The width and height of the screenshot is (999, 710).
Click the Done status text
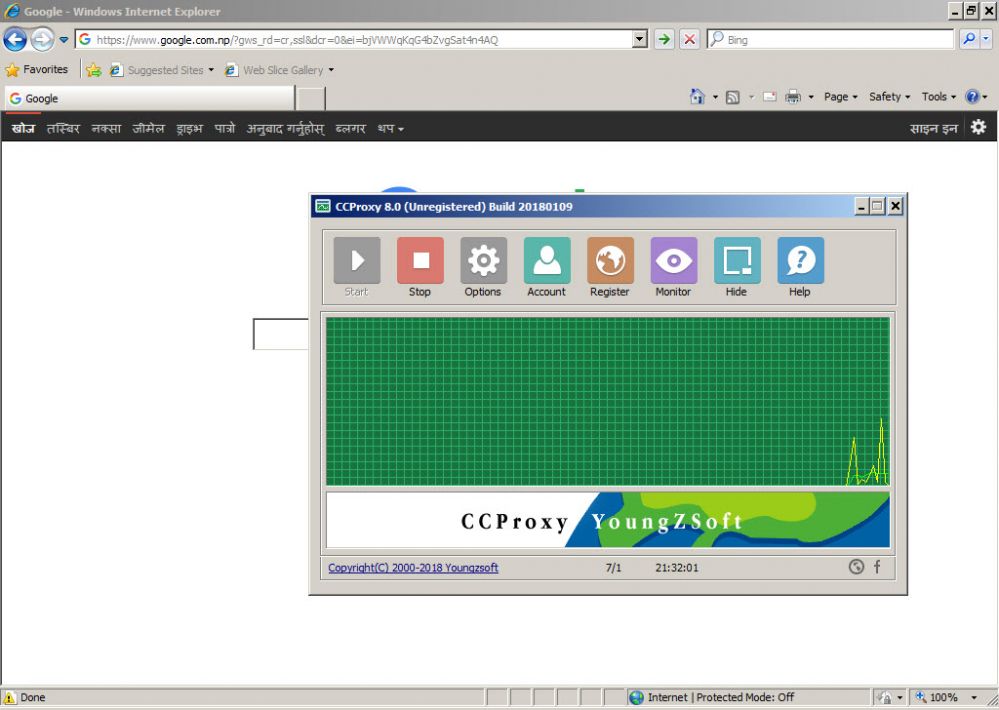(32, 697)
